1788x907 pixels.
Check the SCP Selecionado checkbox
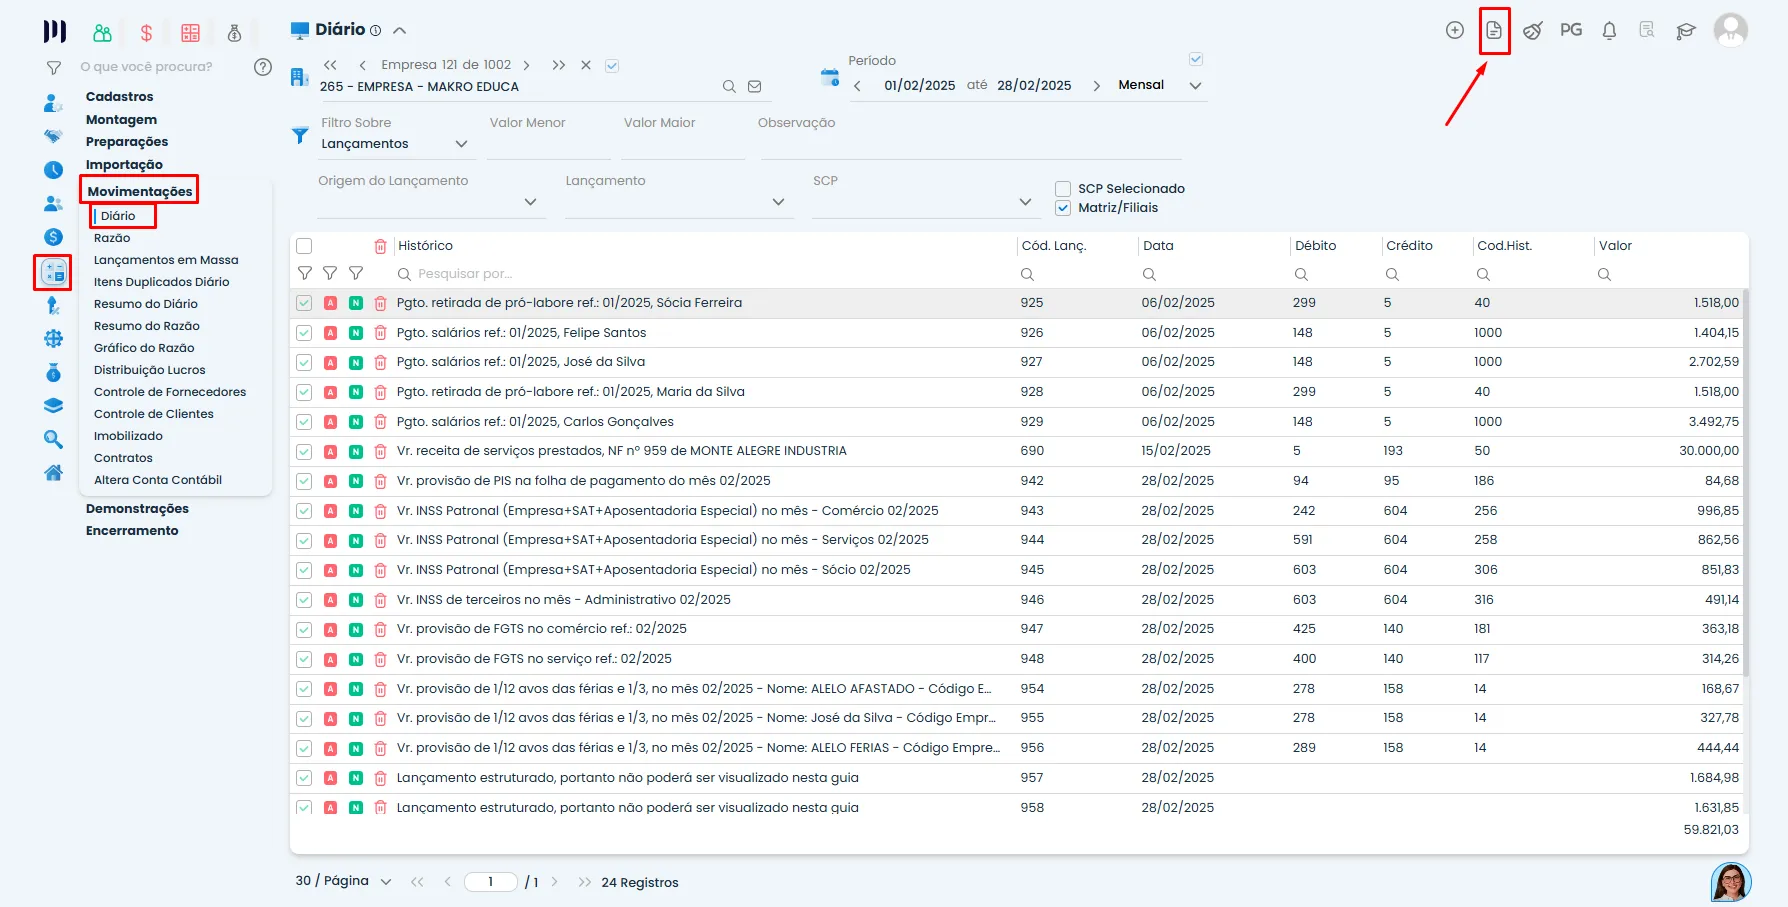coord(1063,189)
